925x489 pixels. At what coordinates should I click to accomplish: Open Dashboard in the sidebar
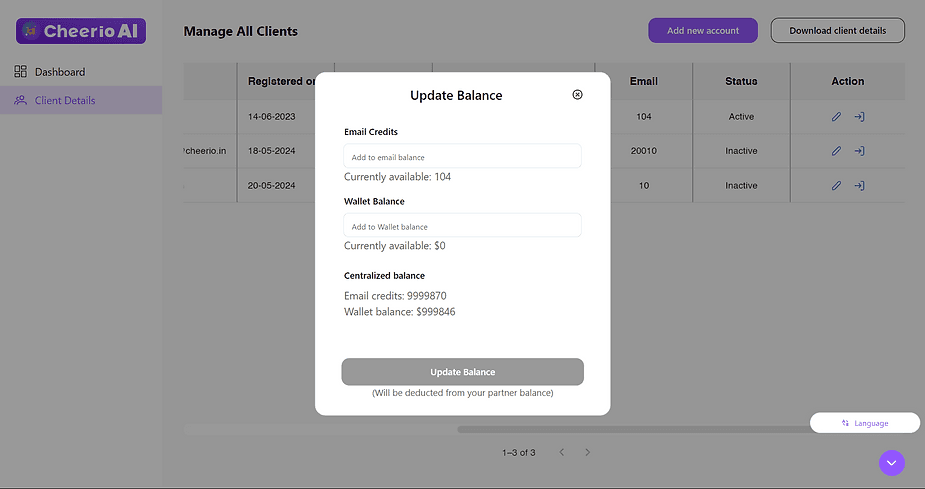pos(60,72)
